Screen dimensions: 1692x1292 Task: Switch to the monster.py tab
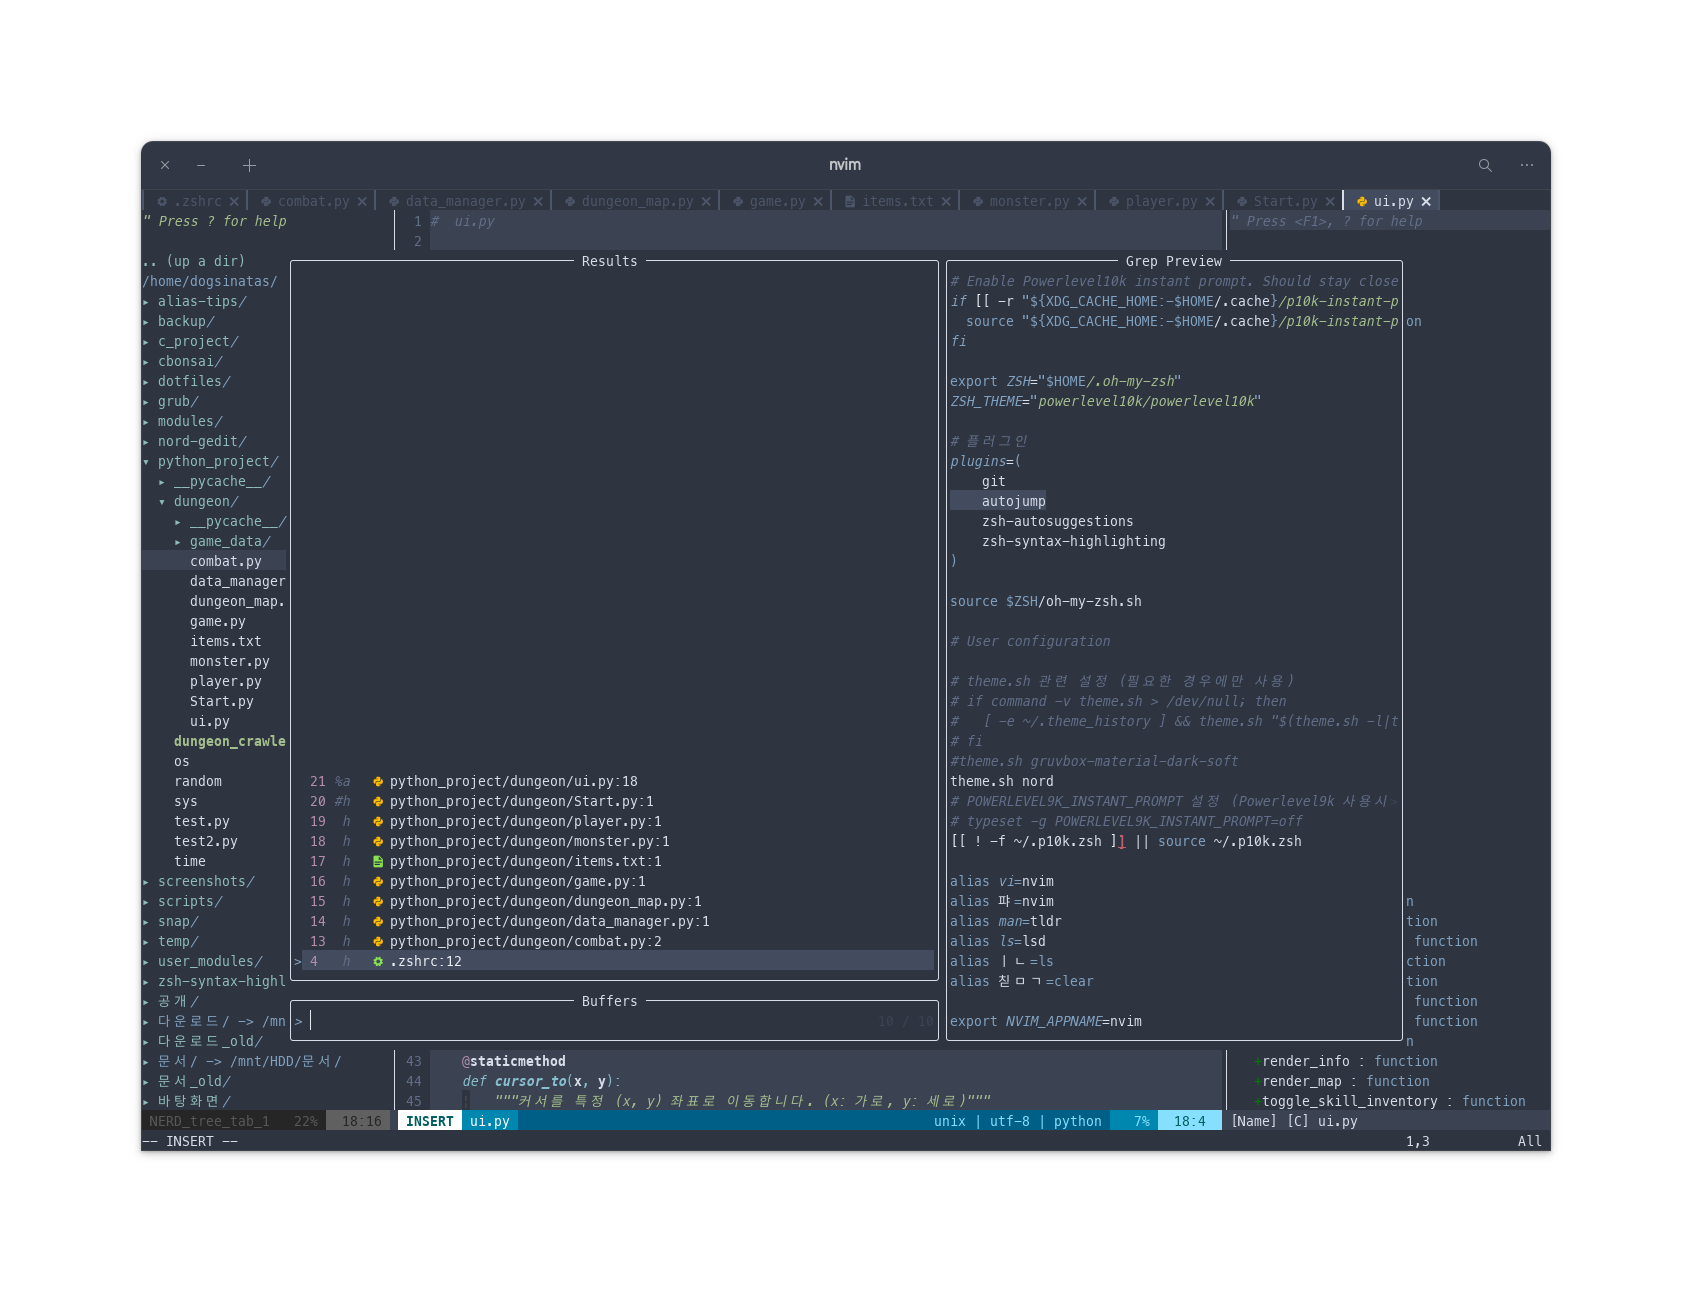tap(1029, 202)
